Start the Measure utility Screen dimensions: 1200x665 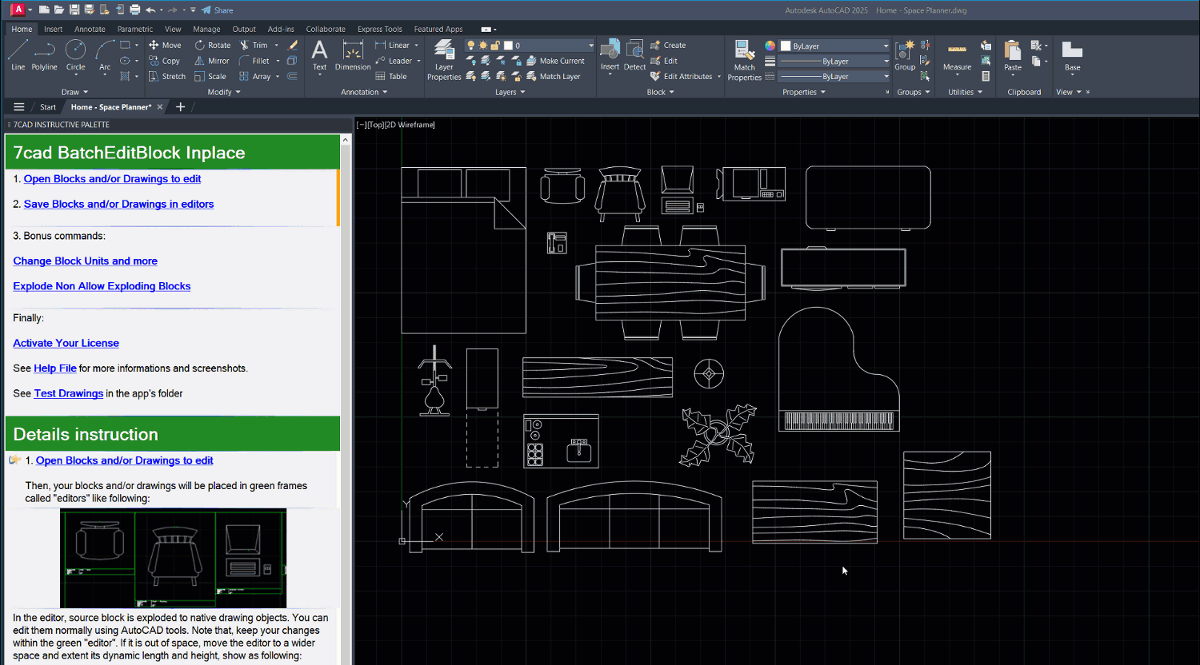(956, 55)
